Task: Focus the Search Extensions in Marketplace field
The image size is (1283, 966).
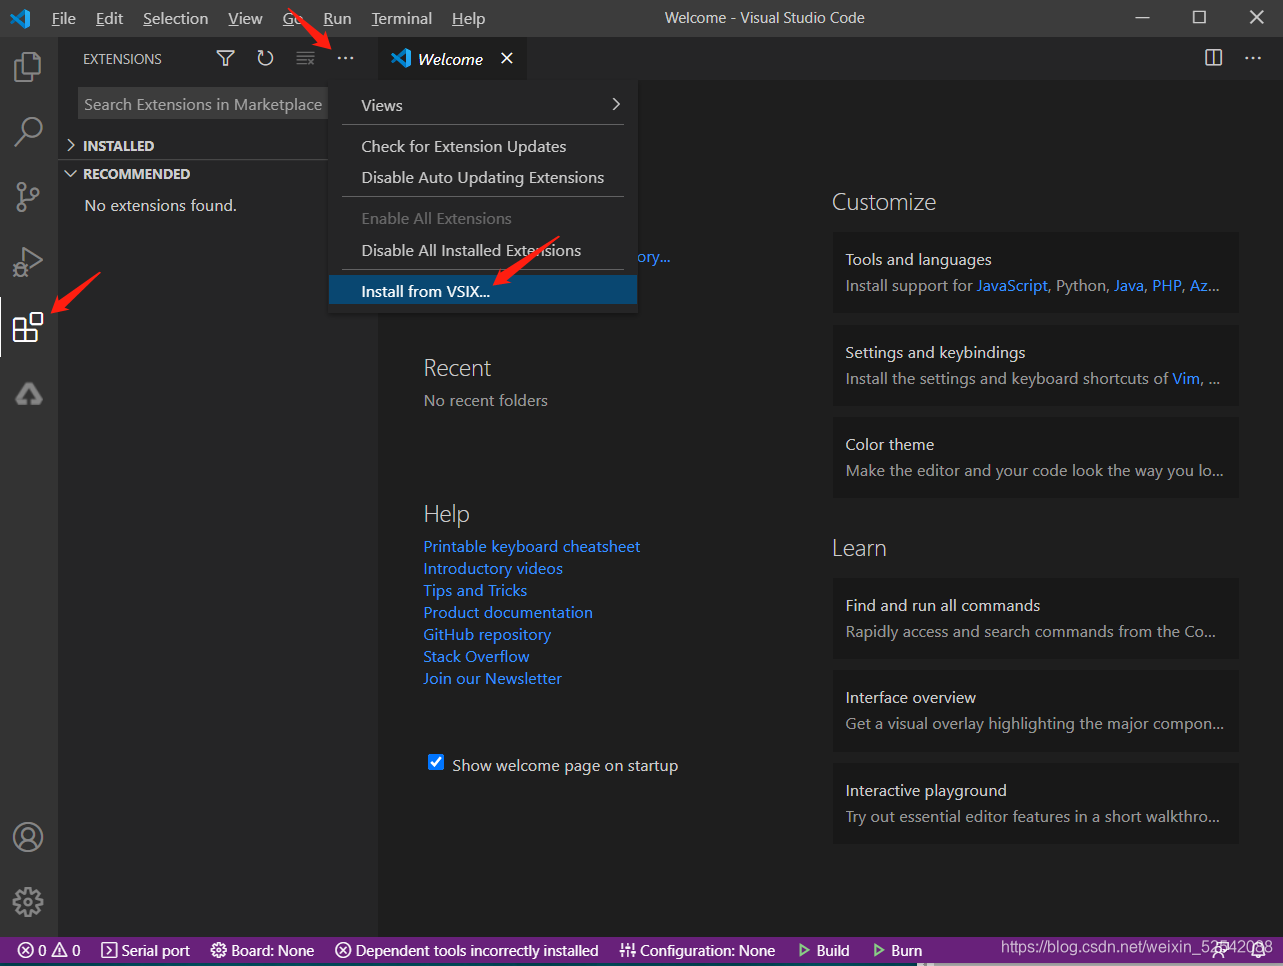Action: [202, 104]
